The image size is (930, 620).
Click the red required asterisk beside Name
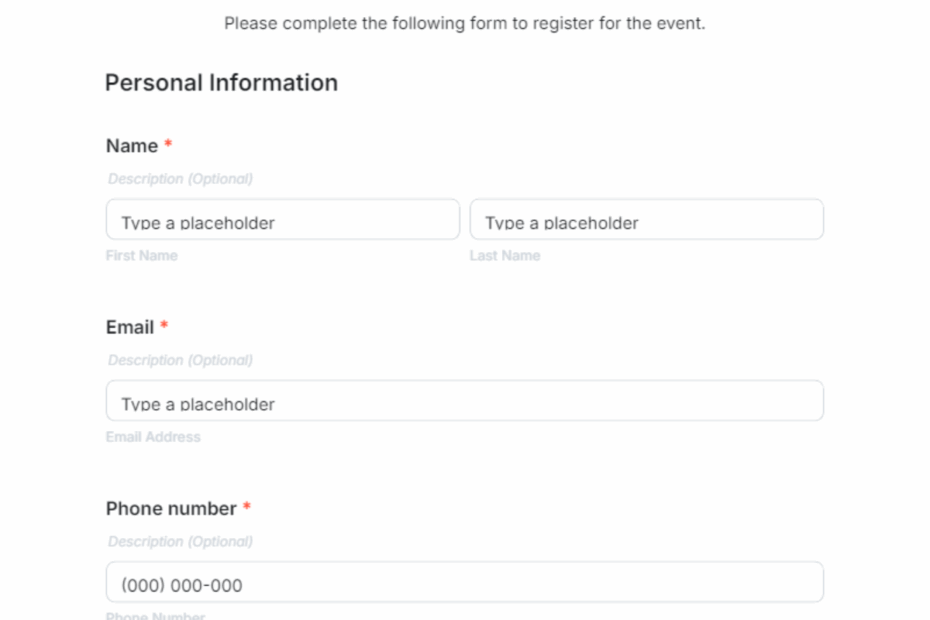(x=167, y=144)
